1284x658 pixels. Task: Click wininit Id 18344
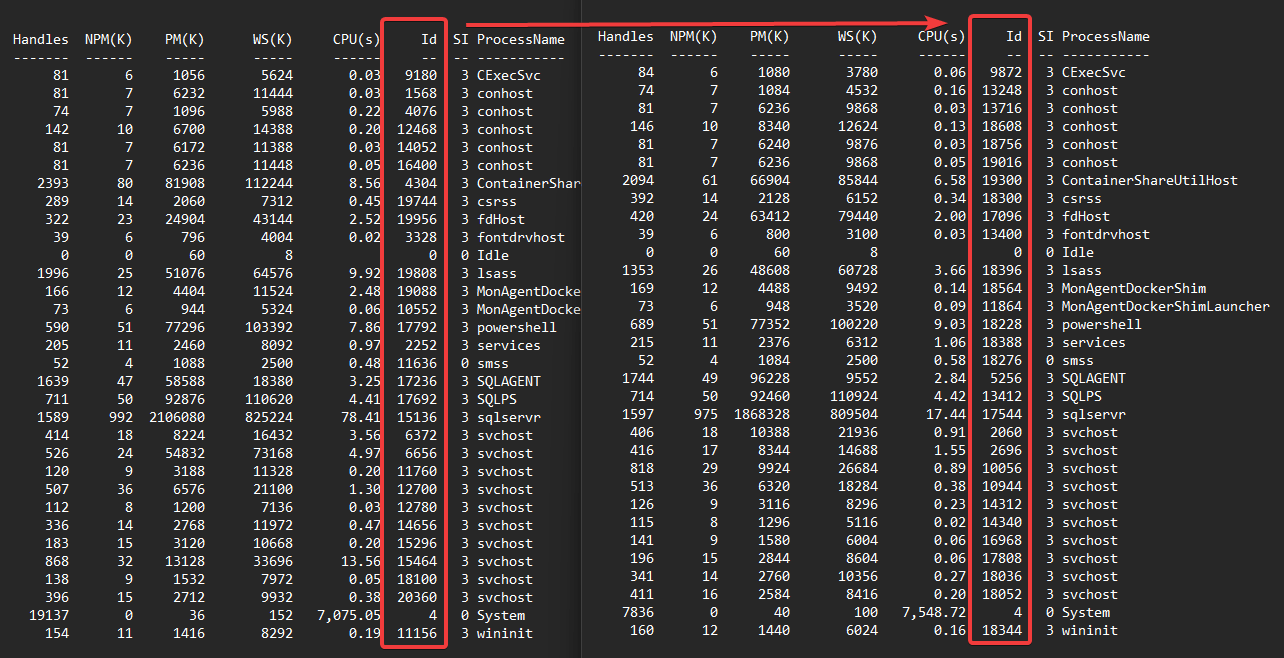1001,630
